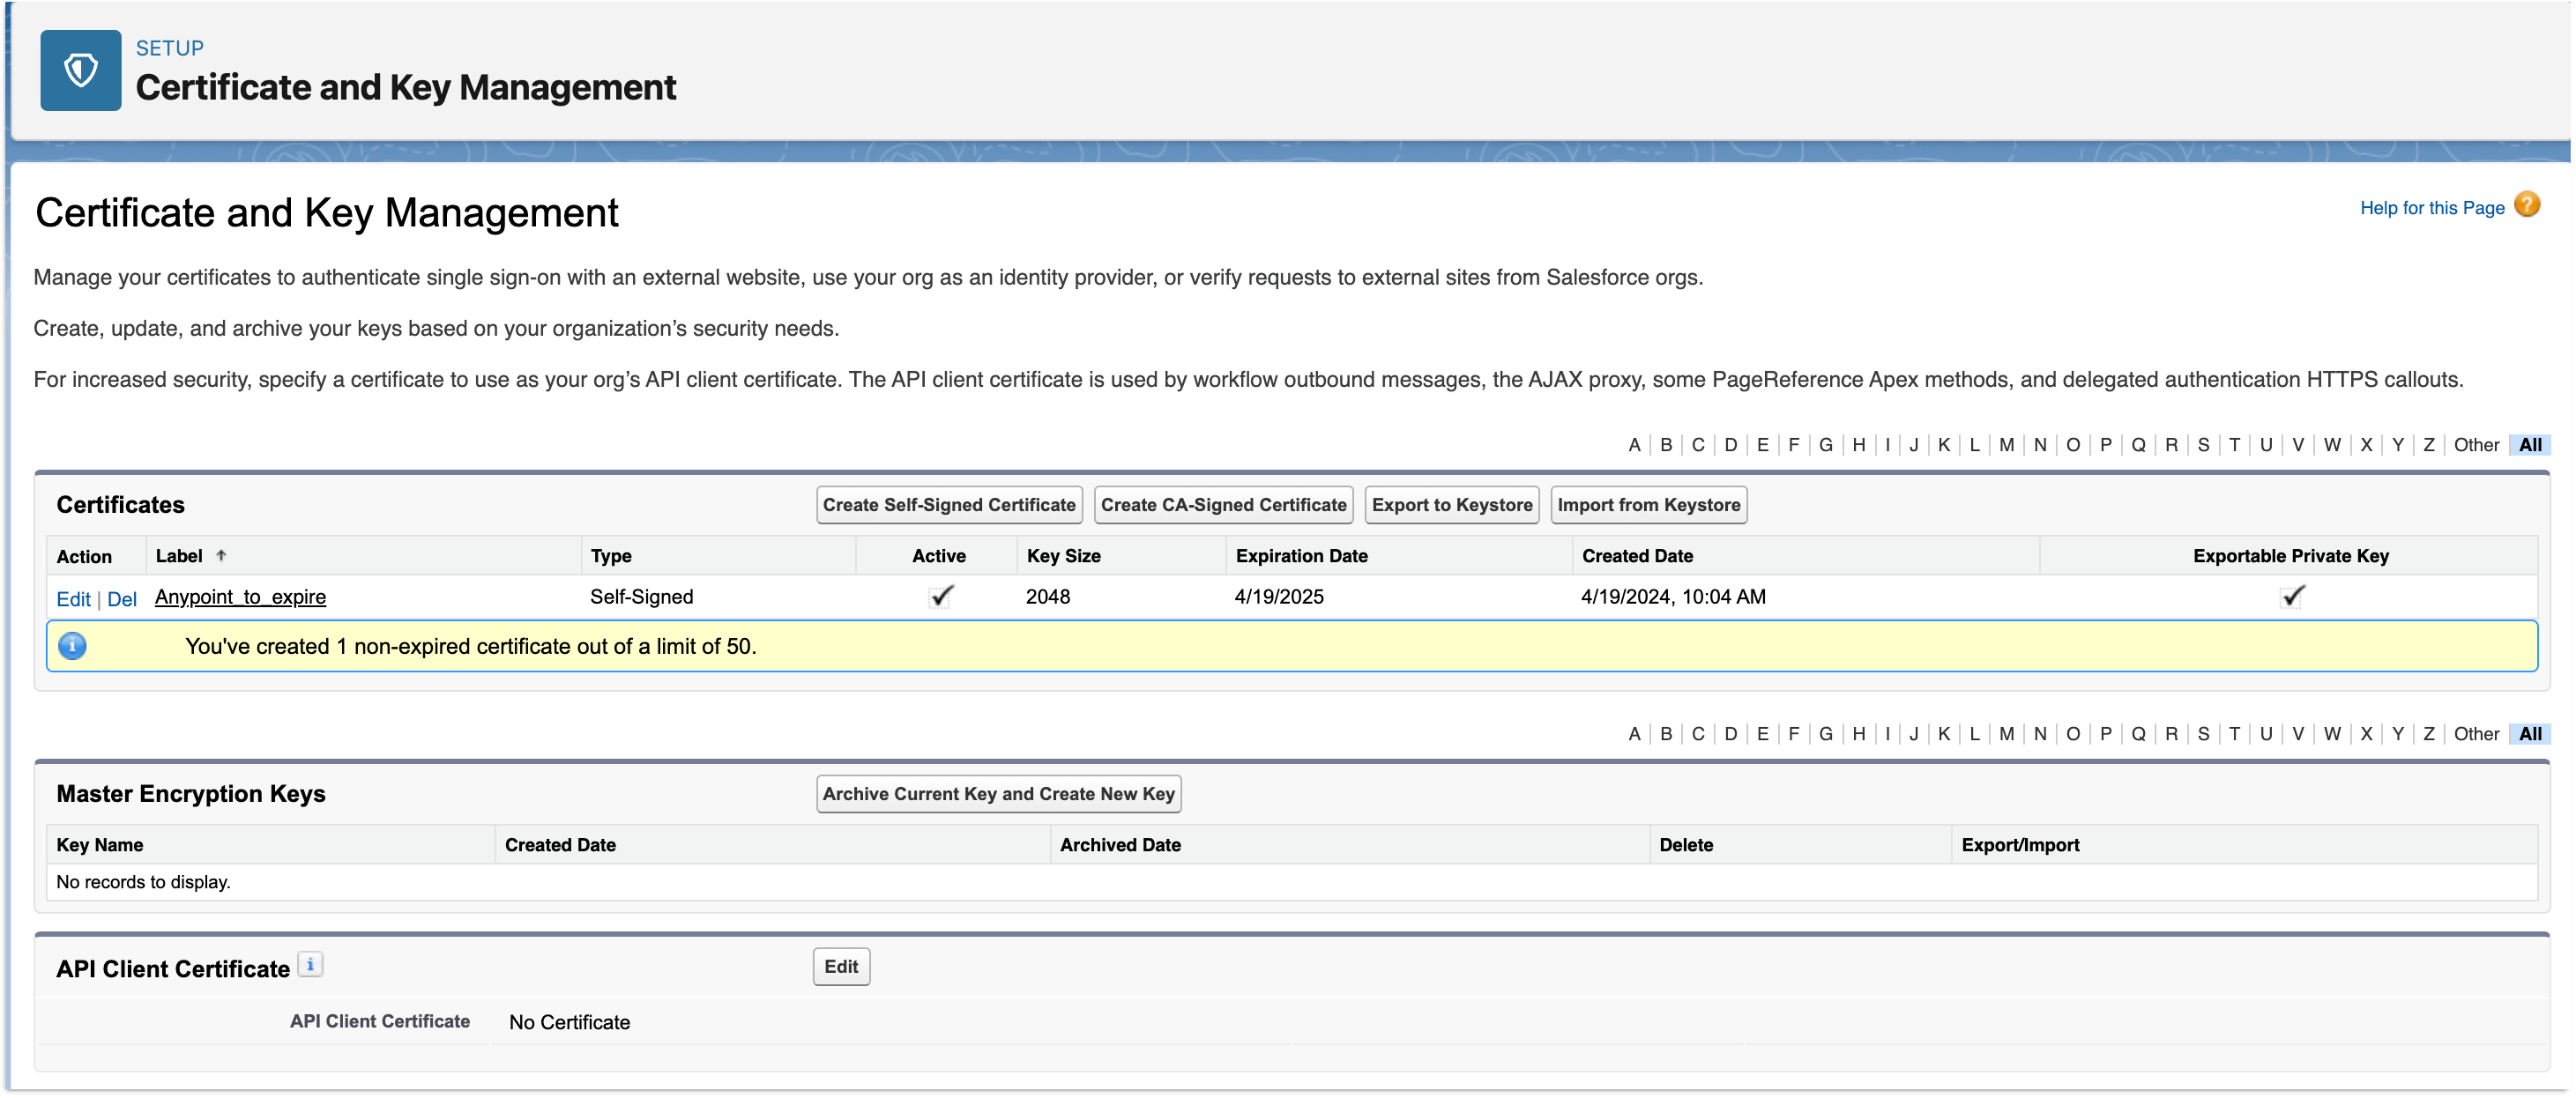The width and height of the screenshot is (2576, 1098).
Task: Click Import from Keystore button
Action: click(x=1648, y=505)
